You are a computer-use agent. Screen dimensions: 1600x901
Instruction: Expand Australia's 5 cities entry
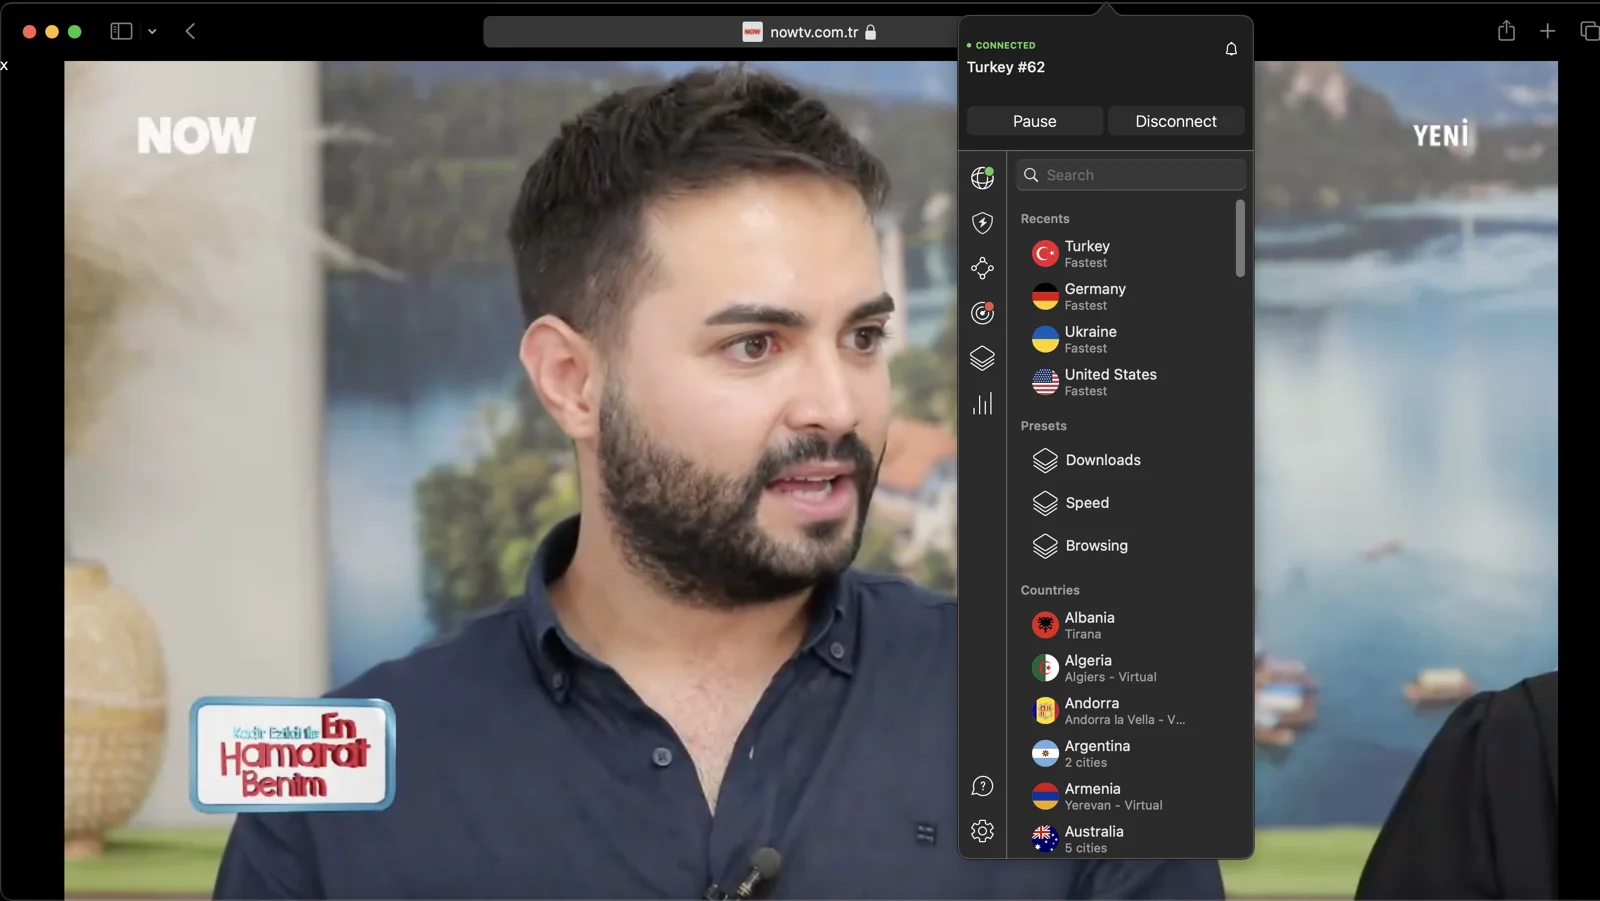point(1095,838)
